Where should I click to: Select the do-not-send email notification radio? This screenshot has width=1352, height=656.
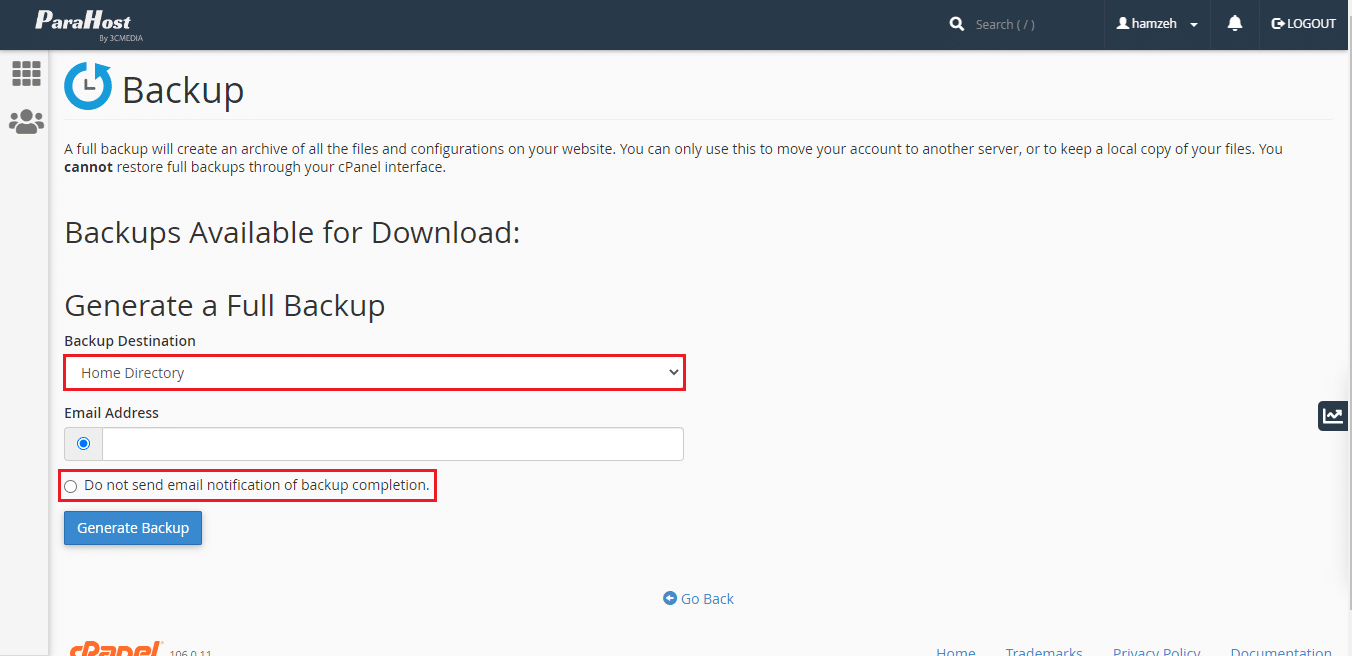(x=71, y=487)
